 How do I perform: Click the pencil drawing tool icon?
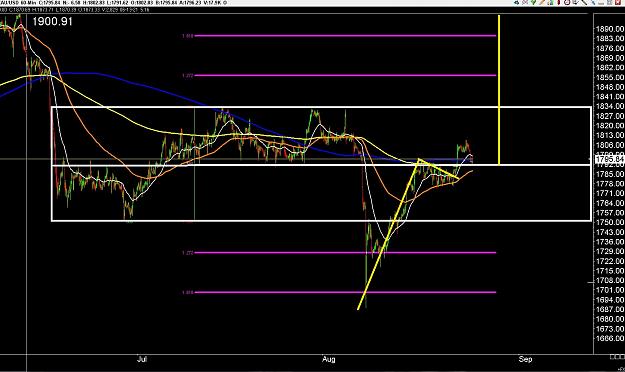click(542, 2)
